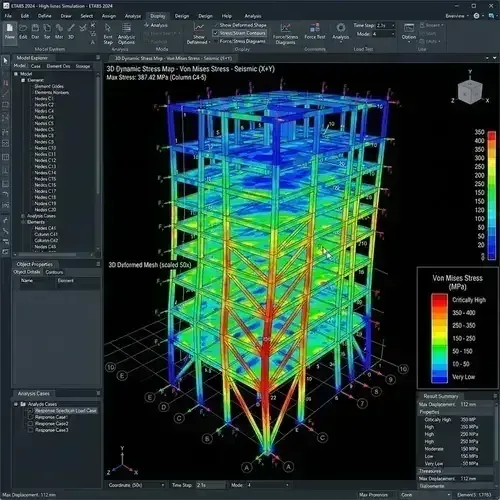Screen dimensions: 500x500
Task: Click the Show Deformed graph icon
Action: [199, 27]
